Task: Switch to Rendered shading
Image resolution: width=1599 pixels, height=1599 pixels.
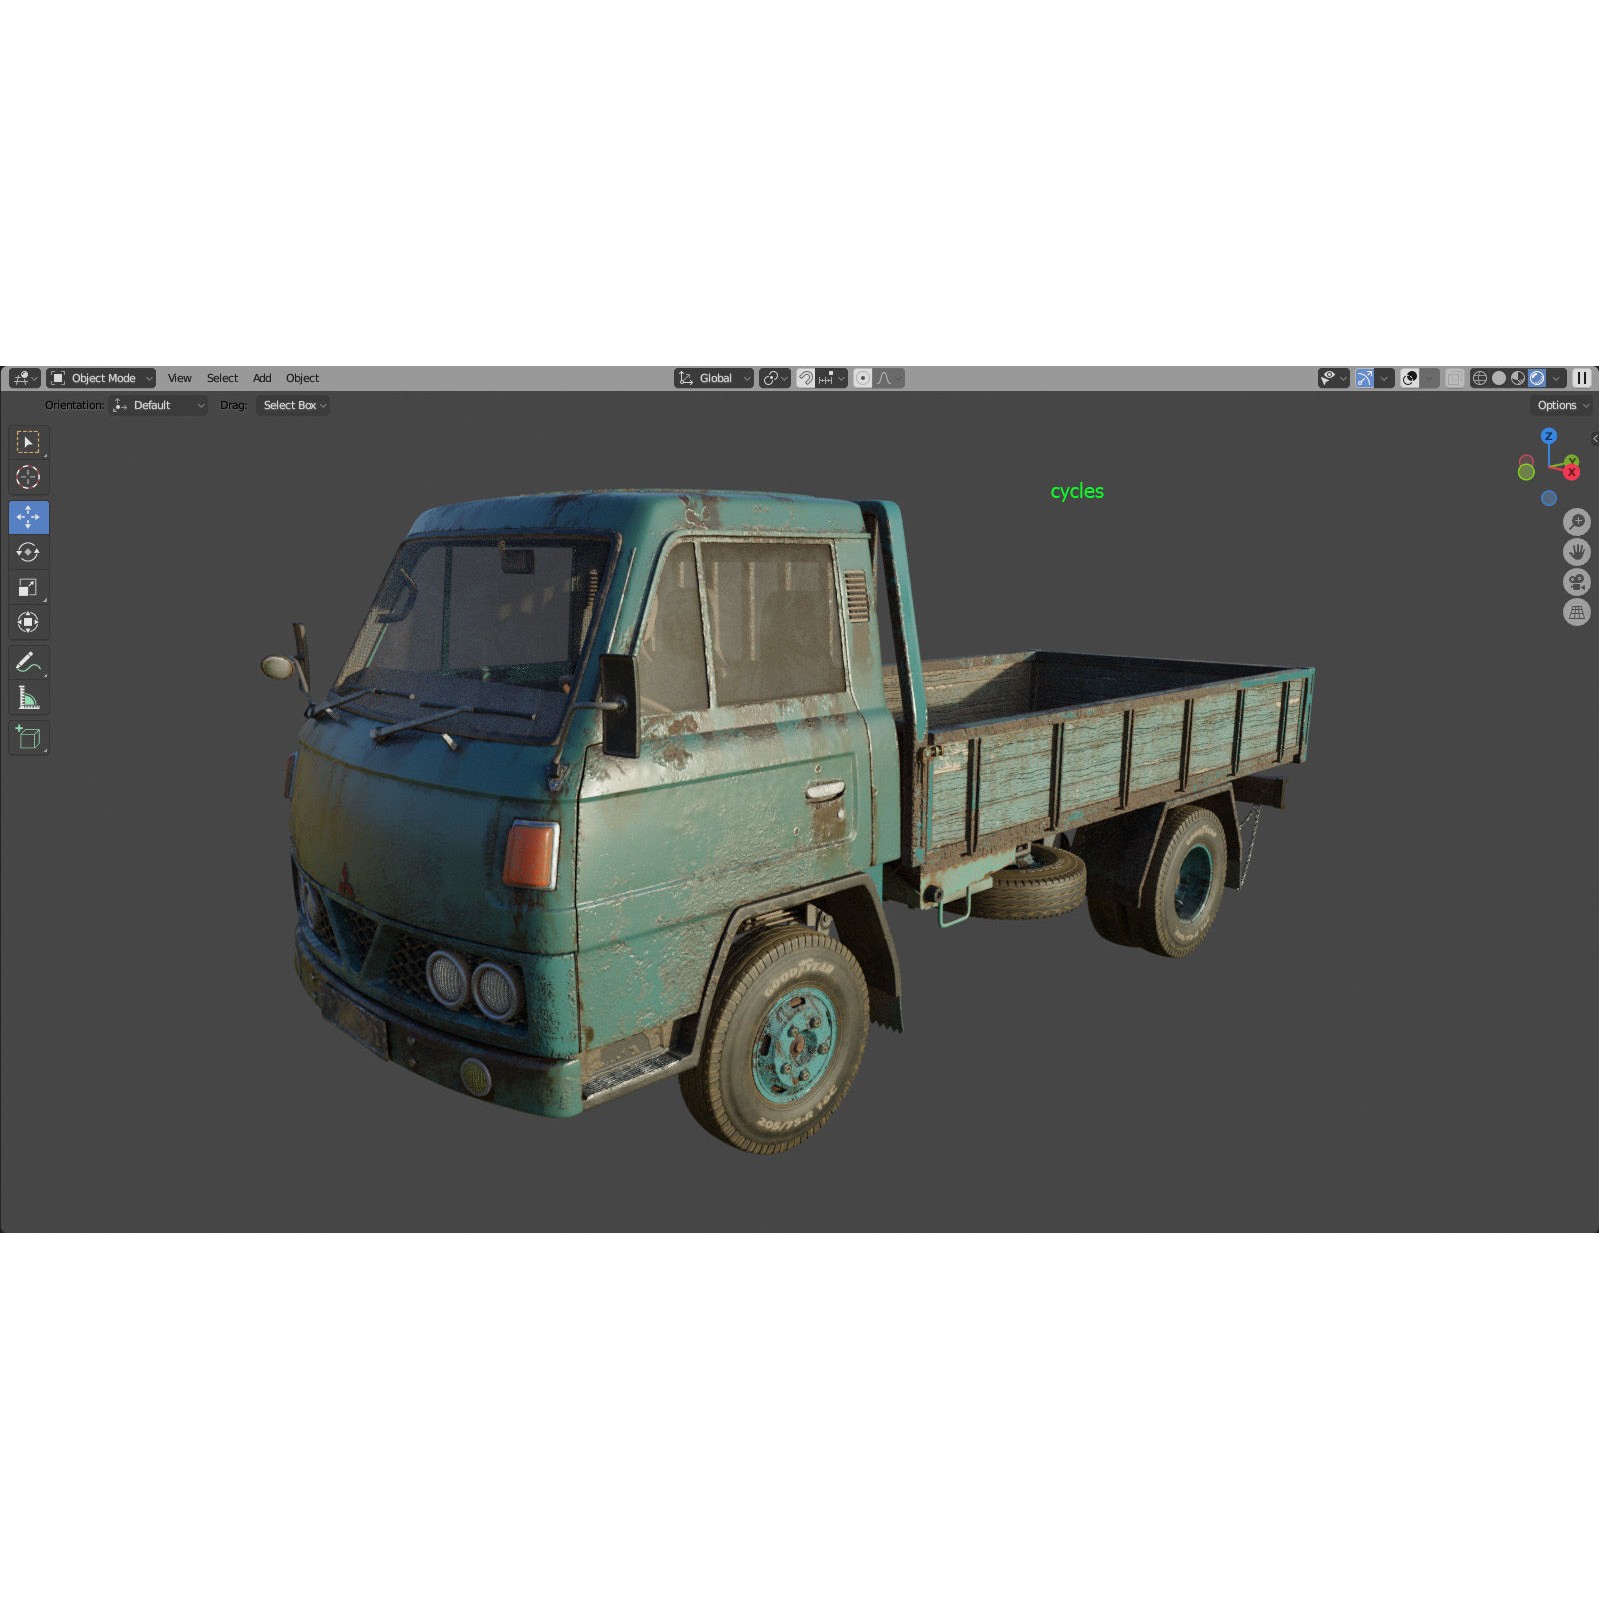Action: 1537,378
